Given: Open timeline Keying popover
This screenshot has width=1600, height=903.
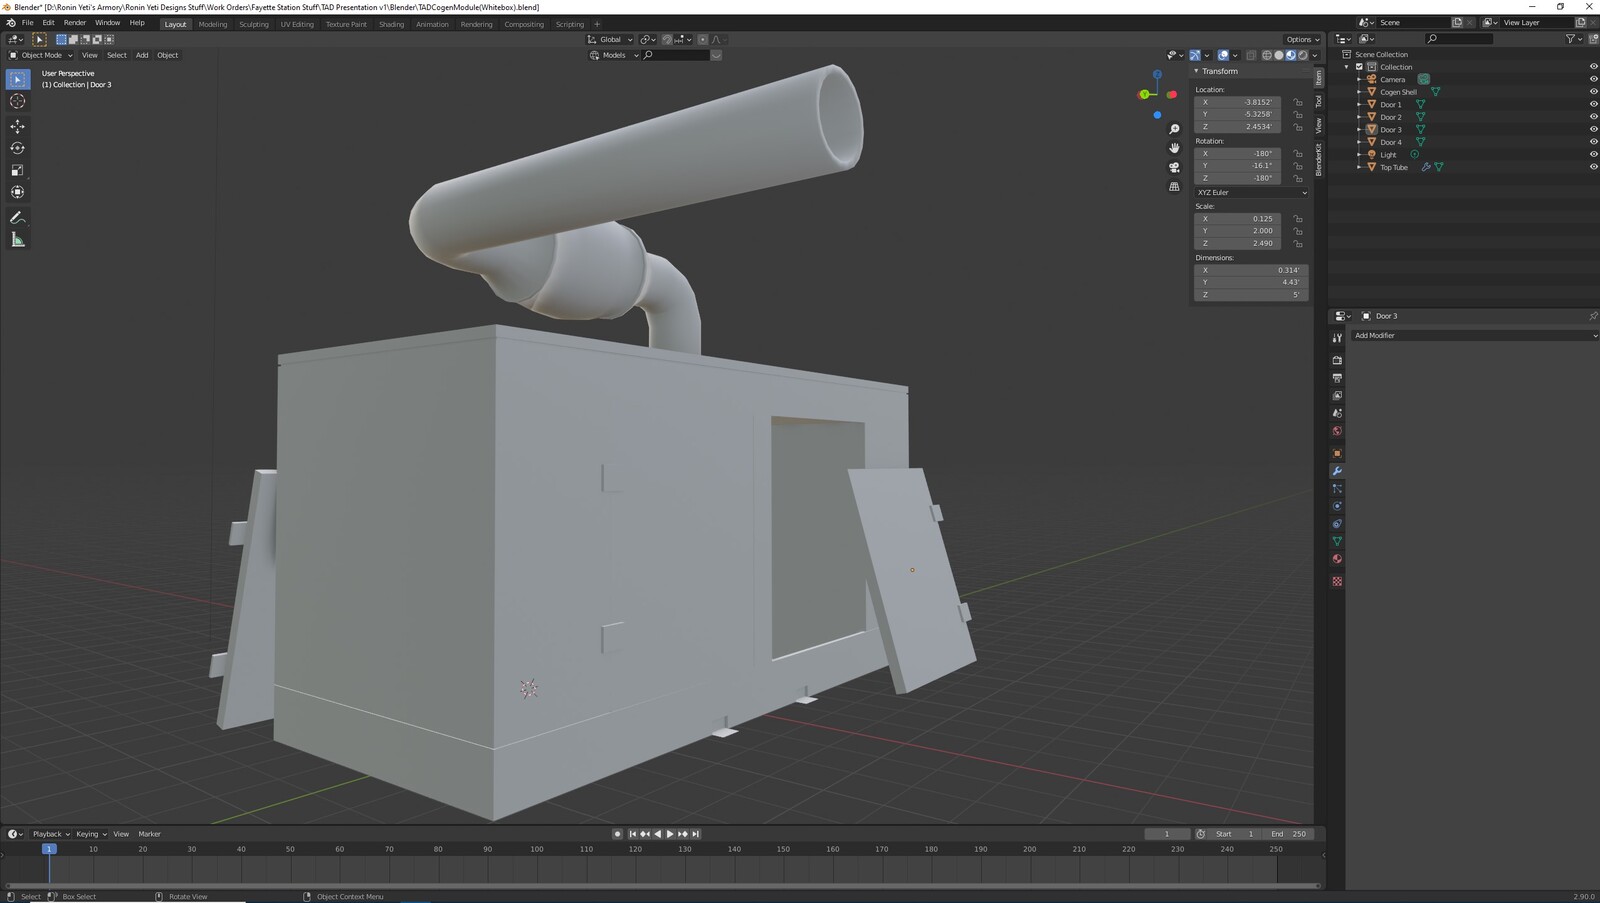Looking at the screenshot, I should coord(91,834).
